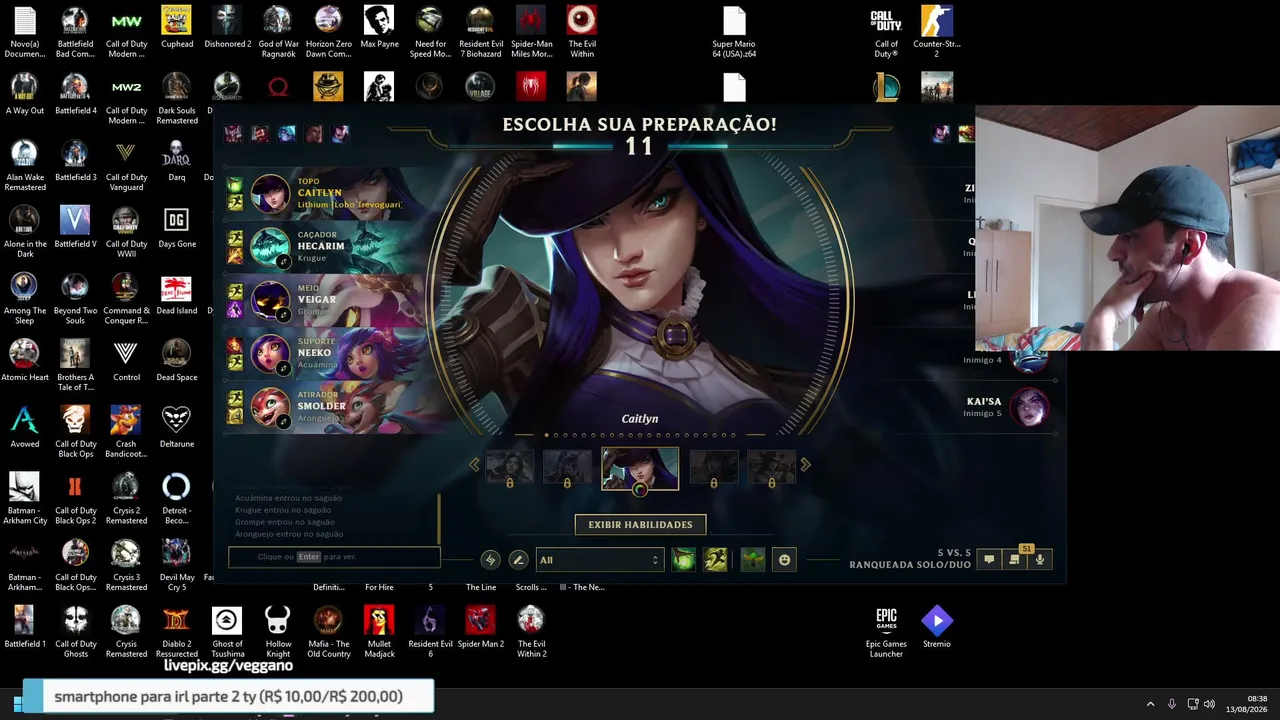
Task: Open the notifications icon with 51 badge
Action: coord(1015,558)
